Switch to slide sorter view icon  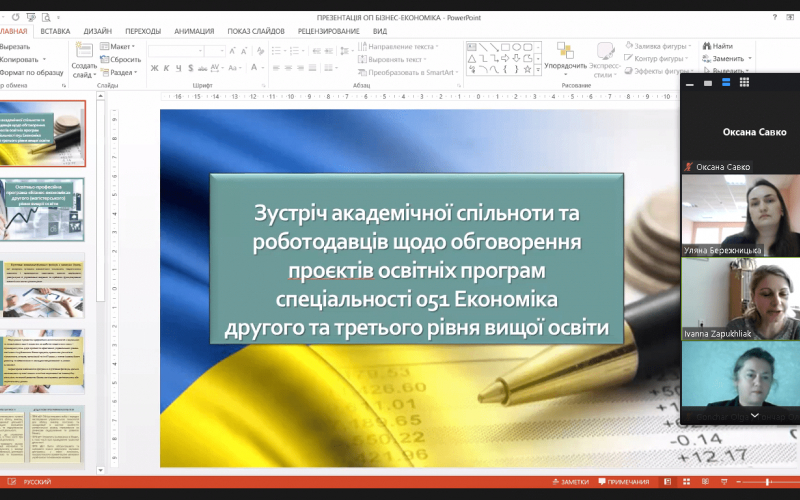pyautogui.click(x=686, y=482)
